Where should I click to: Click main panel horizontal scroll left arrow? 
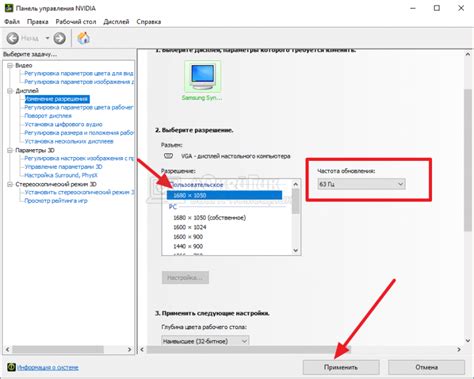pyautogui.click(x=142, y=349)
